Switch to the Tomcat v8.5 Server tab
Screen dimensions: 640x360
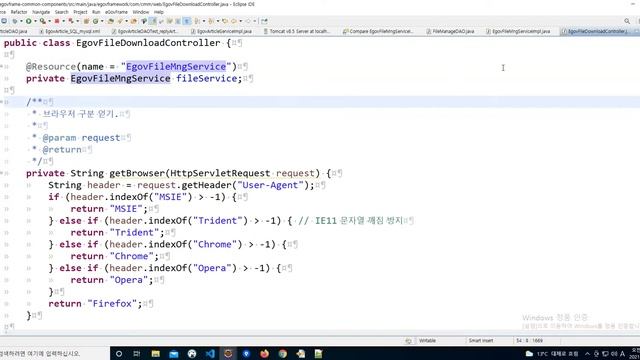tap(297, 31)
